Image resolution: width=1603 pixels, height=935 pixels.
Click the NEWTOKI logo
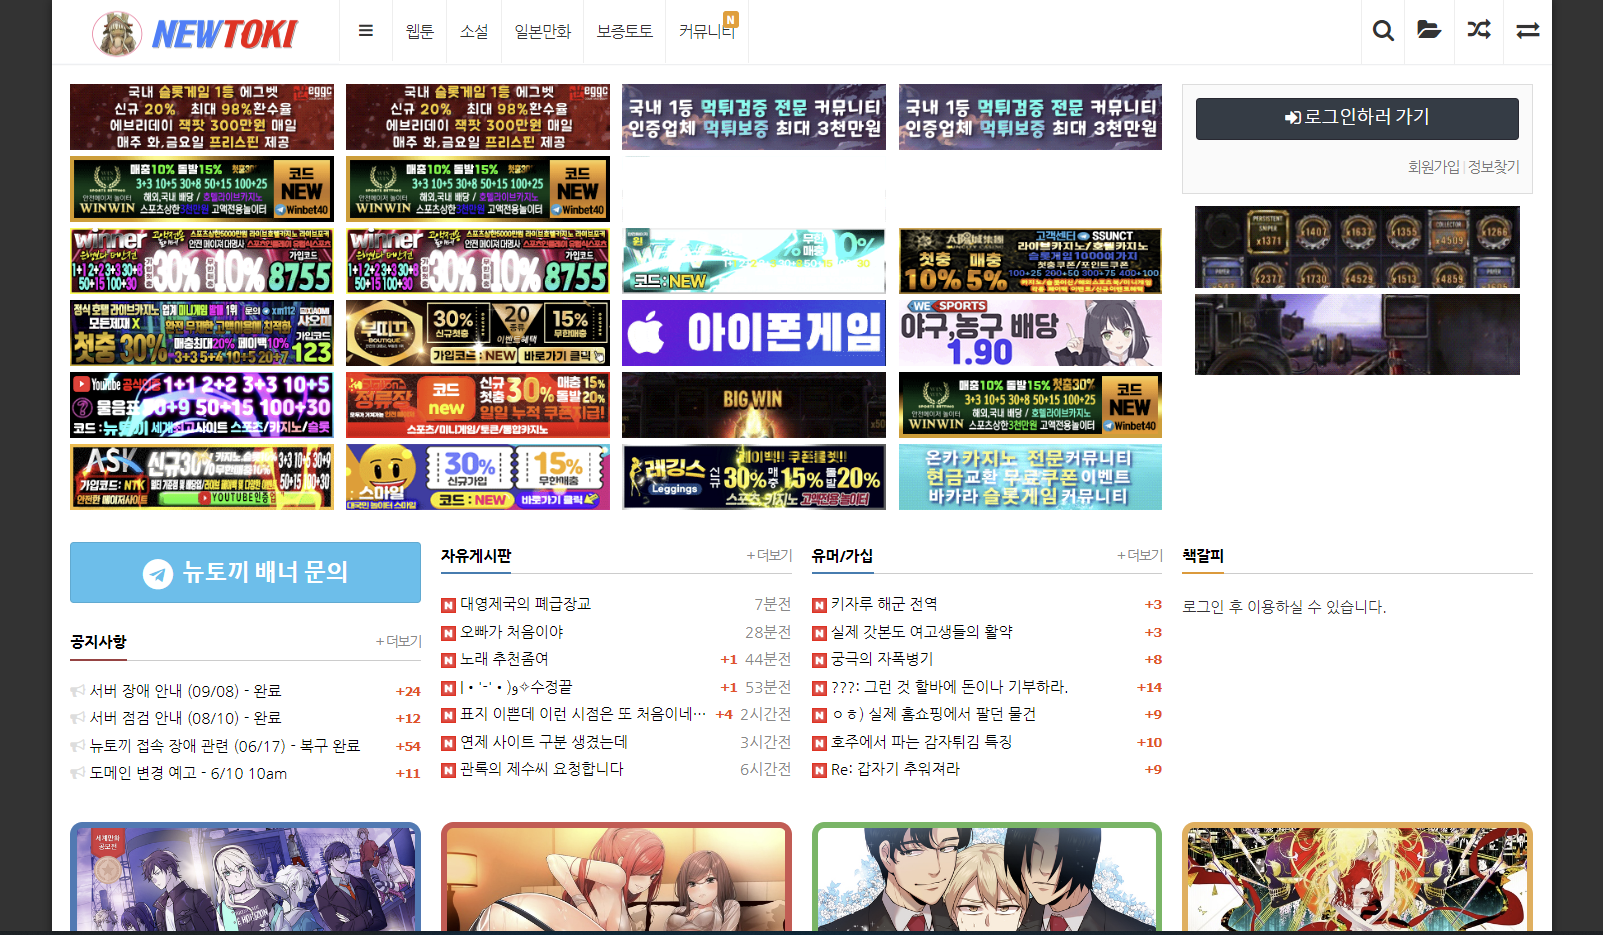coord(195,33)
